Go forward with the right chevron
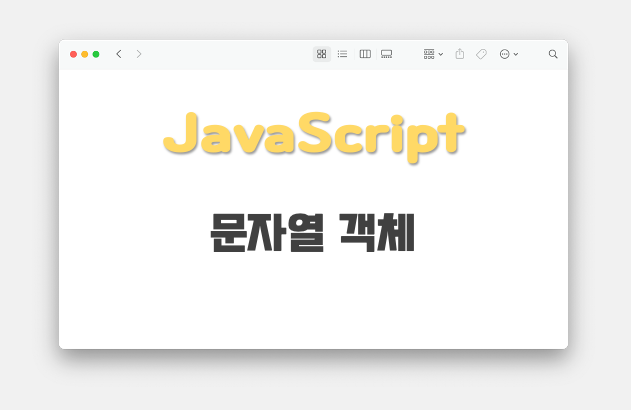The width and height of the screenshot is (631, 410). [139, 54]
